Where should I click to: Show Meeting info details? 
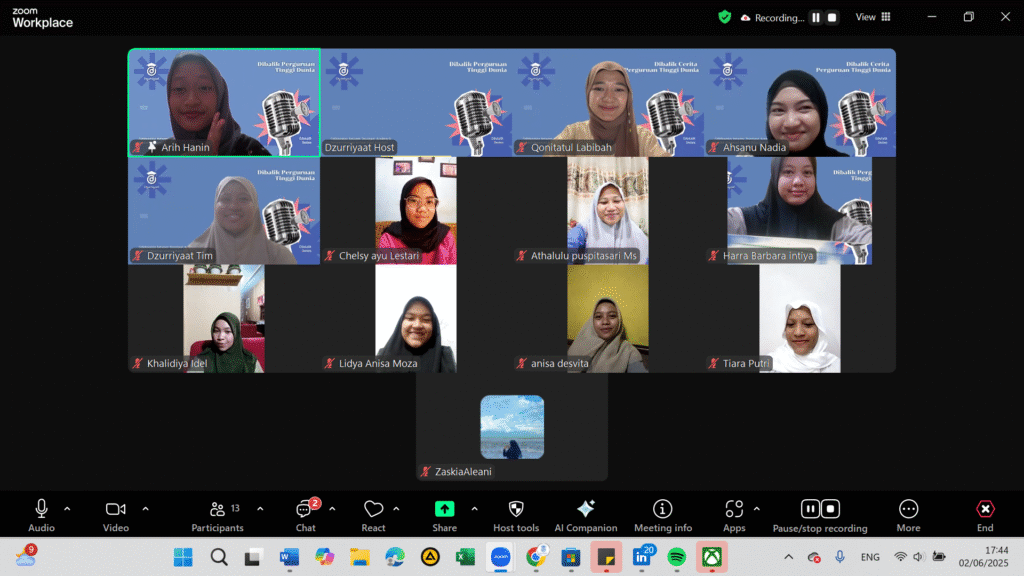[662, 510]
